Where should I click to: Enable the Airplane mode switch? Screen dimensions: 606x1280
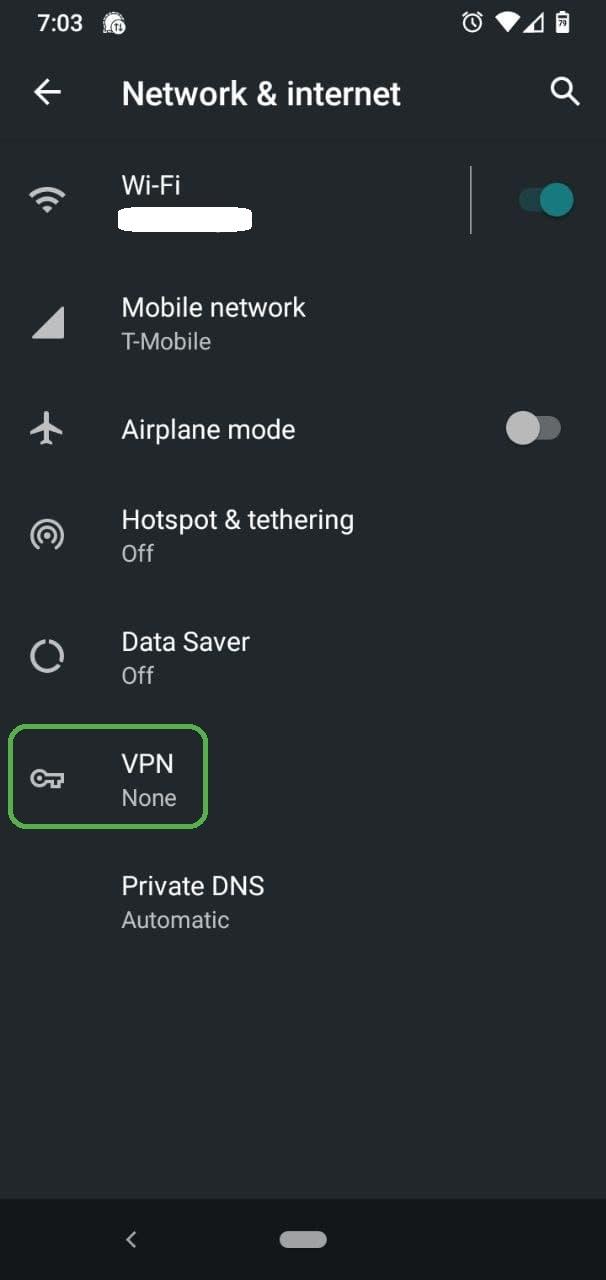(x=533, y=429)
